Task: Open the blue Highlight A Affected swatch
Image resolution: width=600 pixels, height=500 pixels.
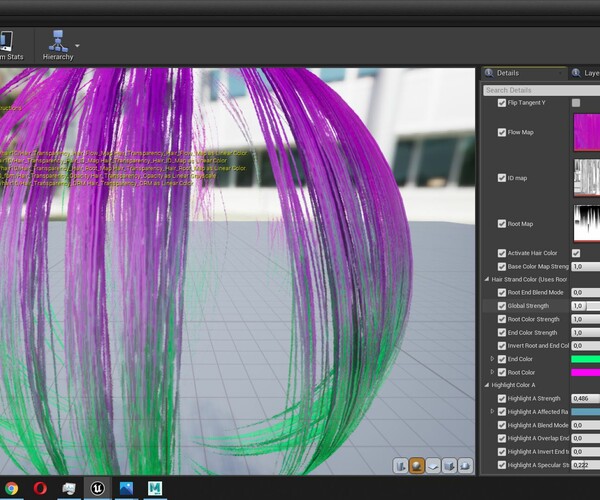Action: coord(585,412)
